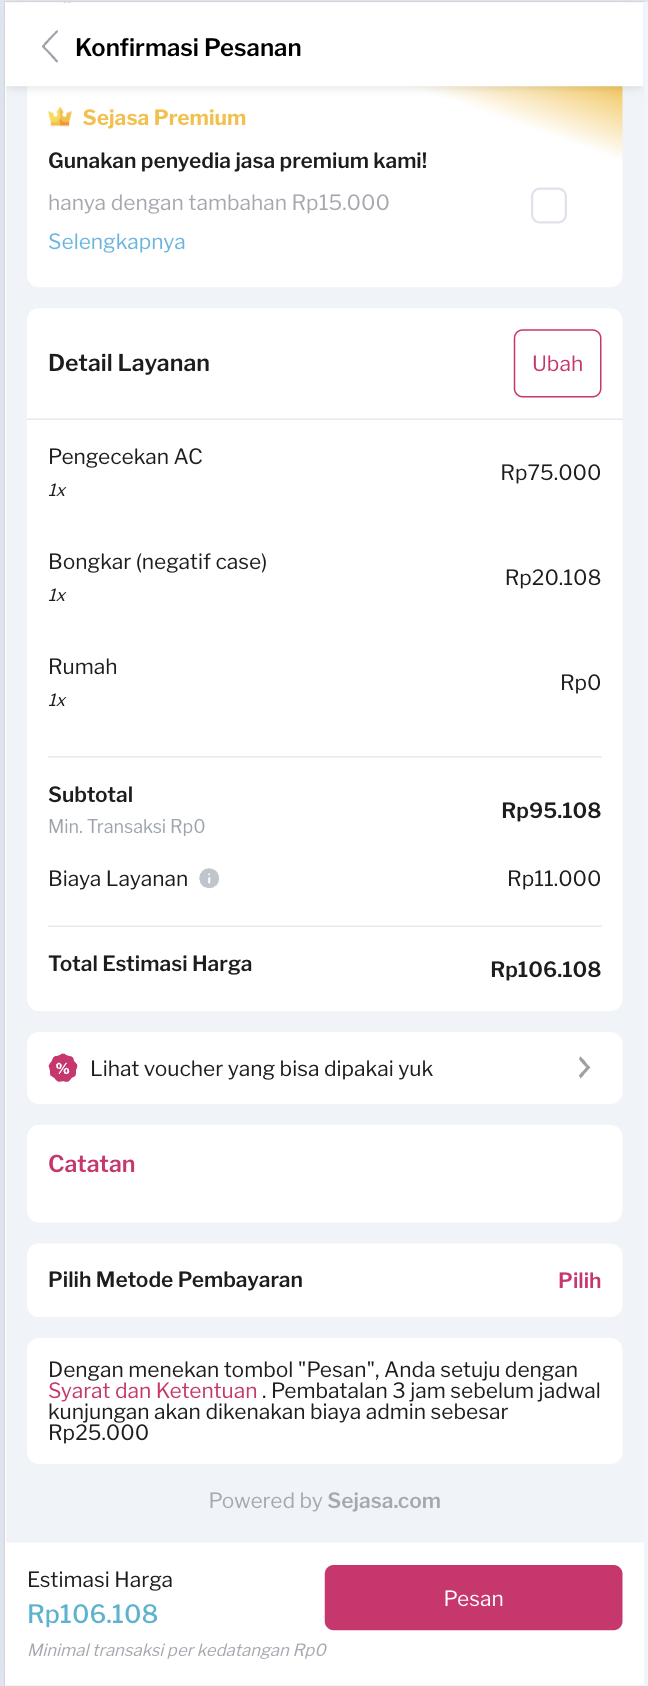Click the Rumah service item
The width and height of the screenshot is (648, 1686).
(83, 667)
